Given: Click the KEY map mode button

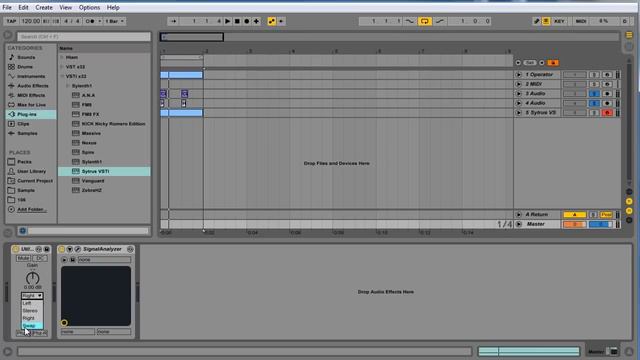Looking at the screenshot, I should point(559,21).
